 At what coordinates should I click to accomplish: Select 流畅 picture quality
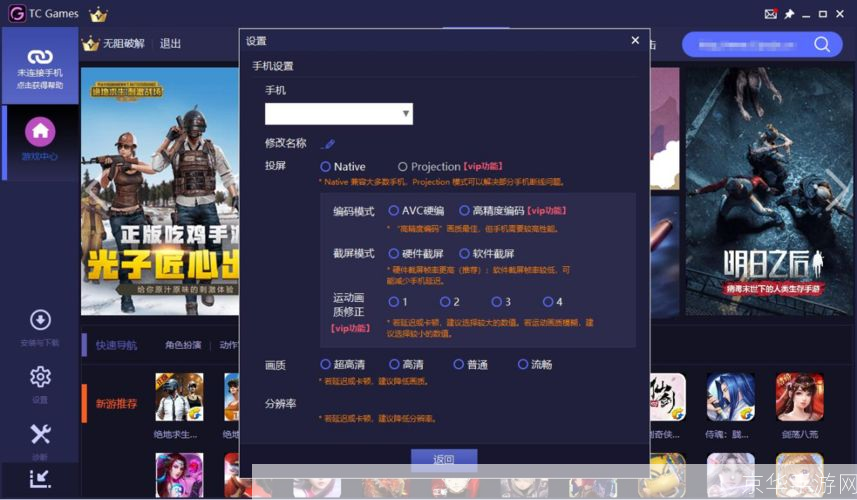523,364
